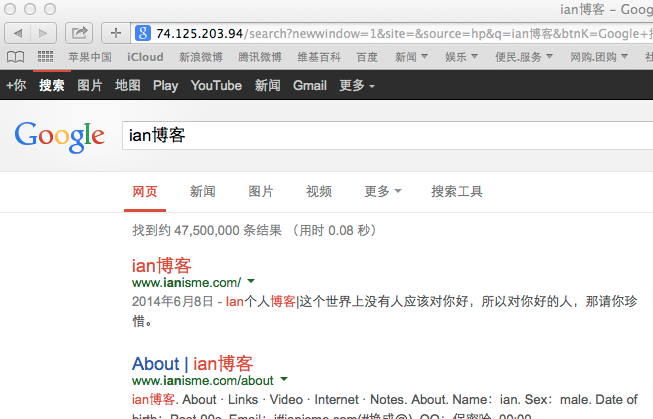Screen dimensions: 653x419
Task: Open the About | ian博客 result link
Action: 192,364
